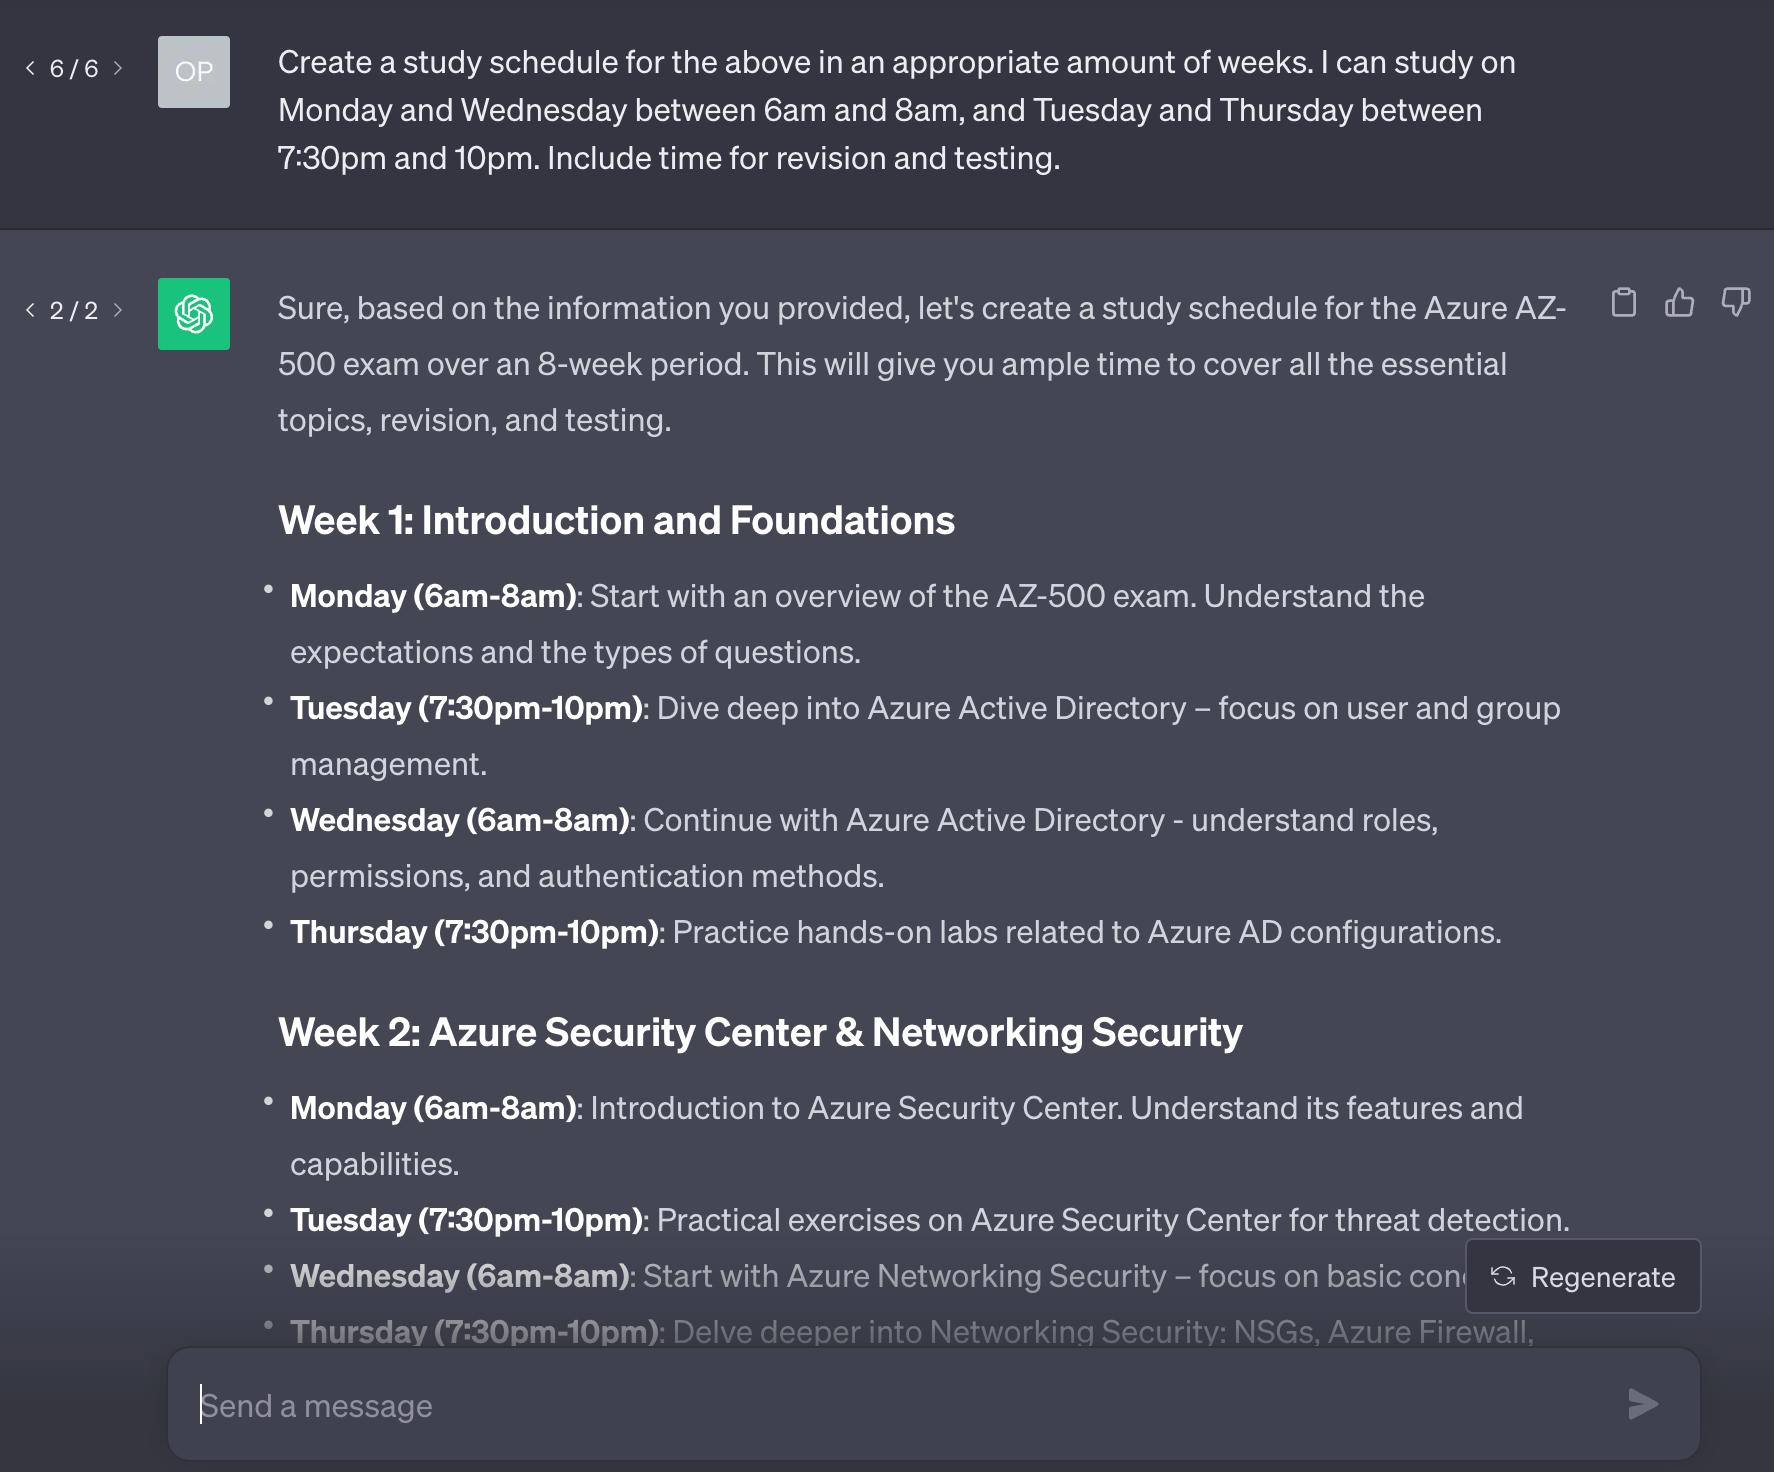Image resolution: width=1774 pixels, height=1472 pixels.
Task: Show the previous response beside 2 / 2
Action: 30,310
